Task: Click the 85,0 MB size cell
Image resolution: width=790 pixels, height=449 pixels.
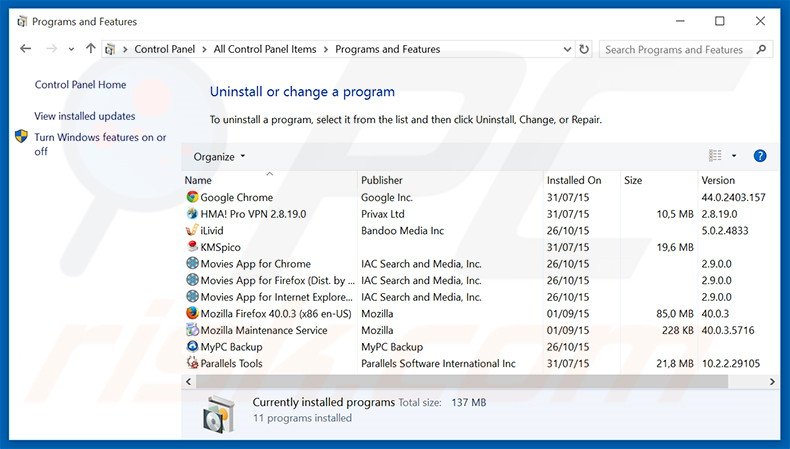Action: (x=675, y=313)
